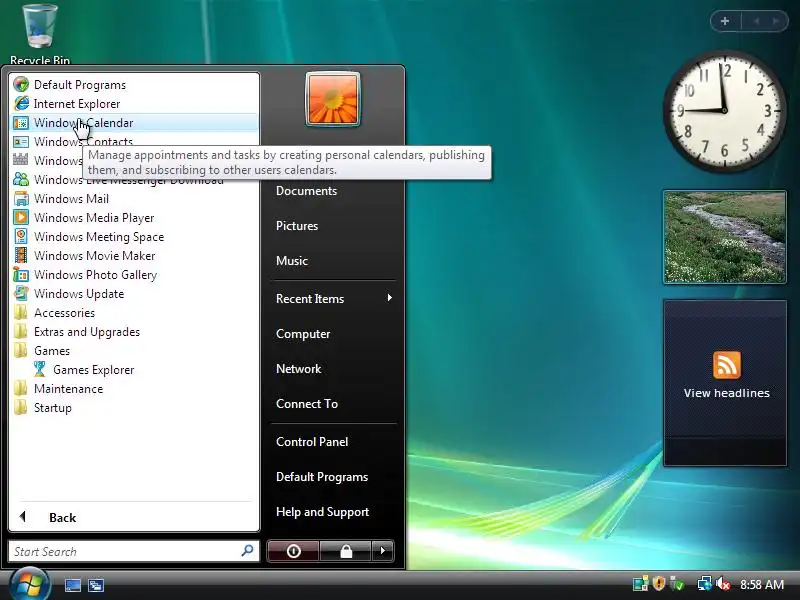The image size is (800, 600).
Task: Click the Windows Contacts icon
Action: pyautogui.click(x=21, y=142)
